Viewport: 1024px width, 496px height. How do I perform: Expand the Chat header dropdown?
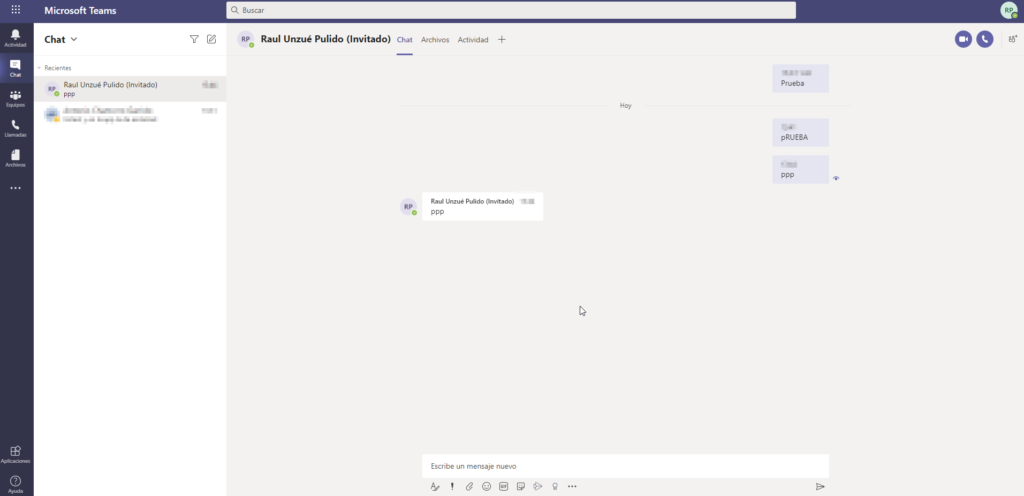coord(73,39)
